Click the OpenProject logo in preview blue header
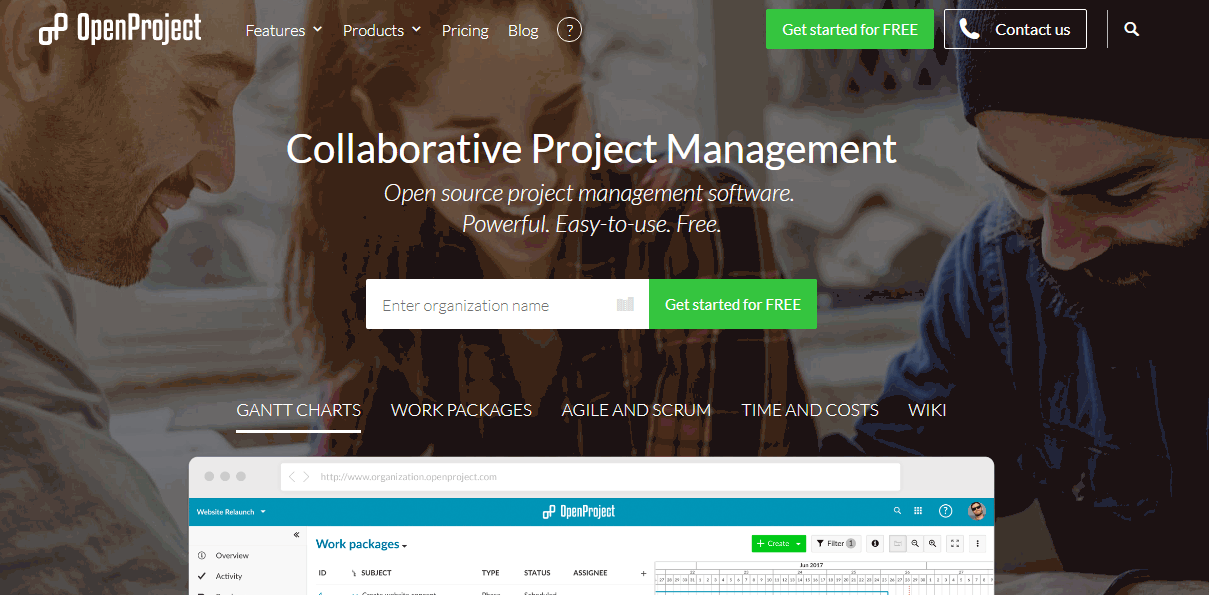This screenshot has width=1209, height=595. click(x=579, y=511)
